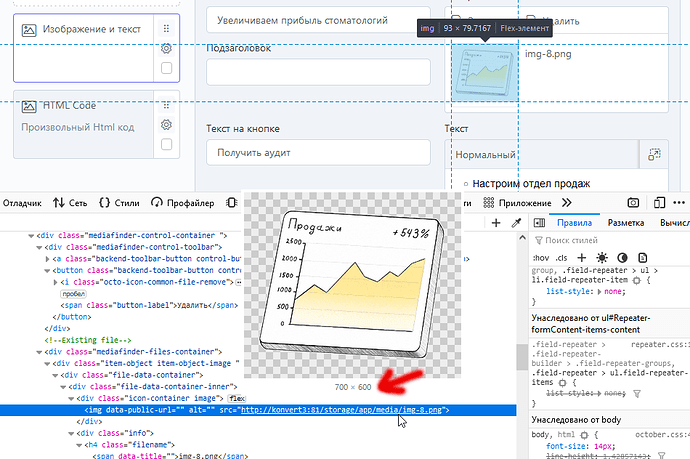
Task: Toggle the .cls classes panel
Action: (x=561, y=258)
